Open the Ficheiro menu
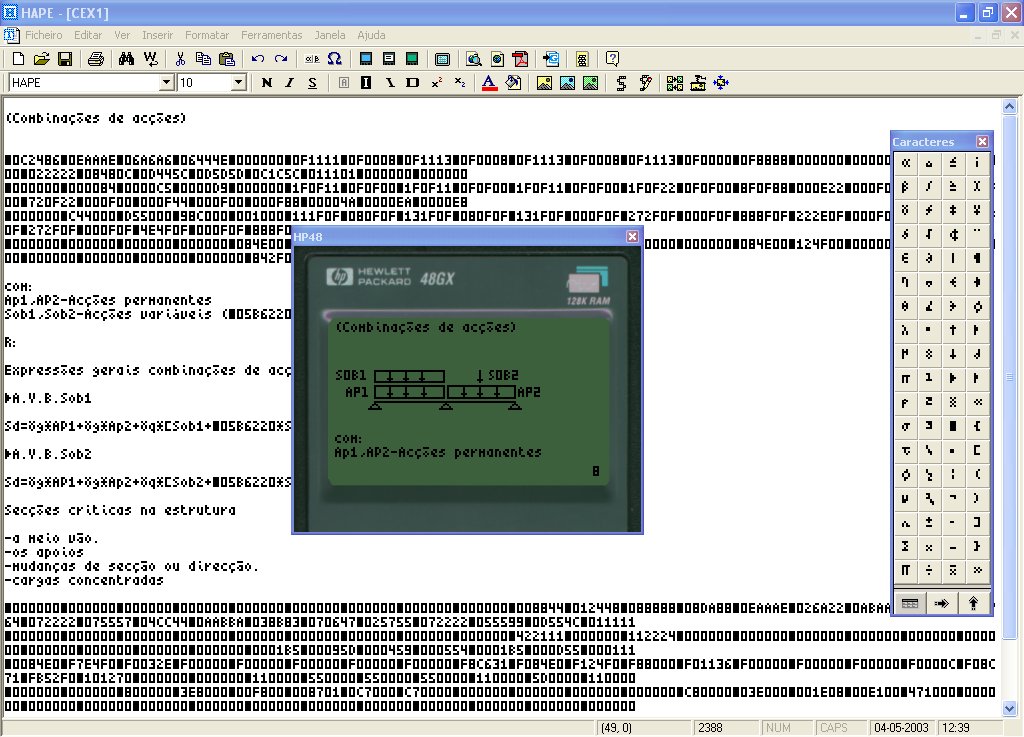 tap(44, 35)
